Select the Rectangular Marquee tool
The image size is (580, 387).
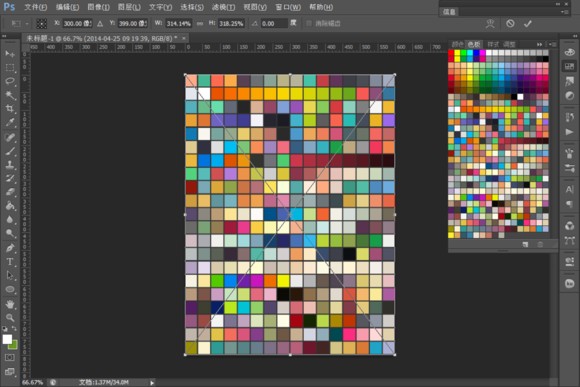(x=10, y=68)
